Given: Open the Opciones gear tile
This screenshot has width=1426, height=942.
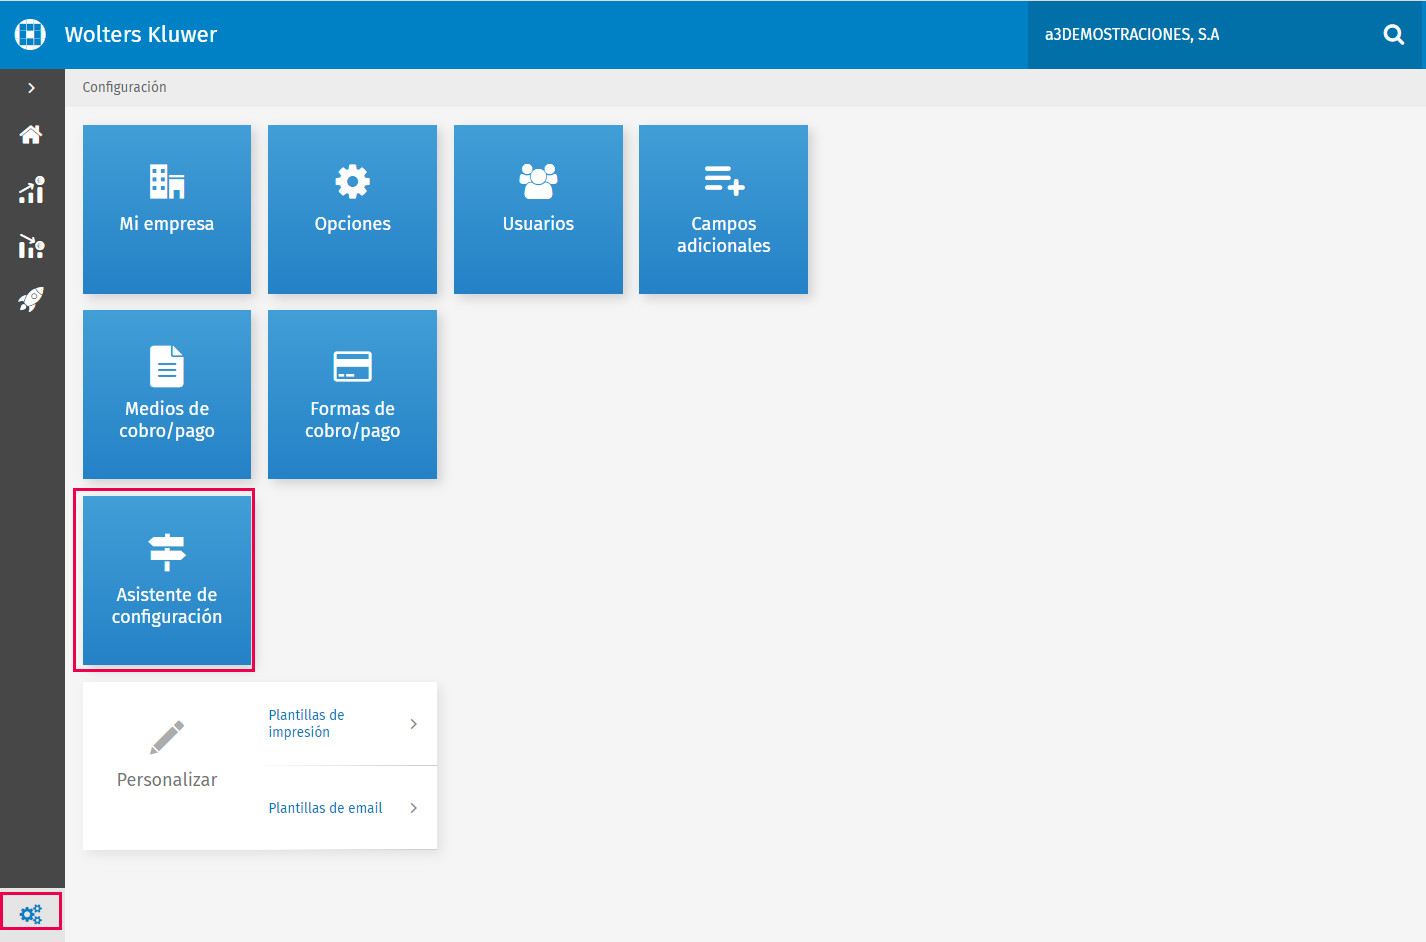Looking at the screenshot, I should pyautogui.click(x=352, y=209).
